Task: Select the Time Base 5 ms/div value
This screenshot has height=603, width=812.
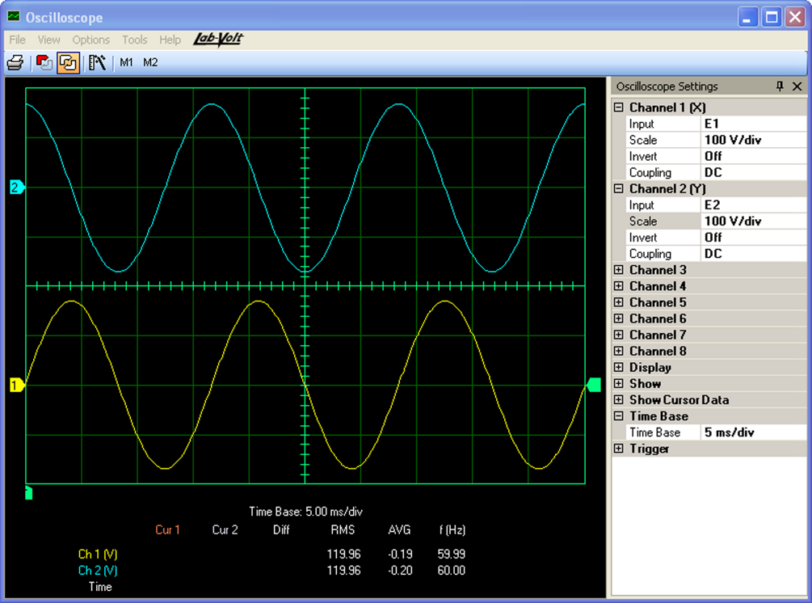Action: tap(753, 432)
